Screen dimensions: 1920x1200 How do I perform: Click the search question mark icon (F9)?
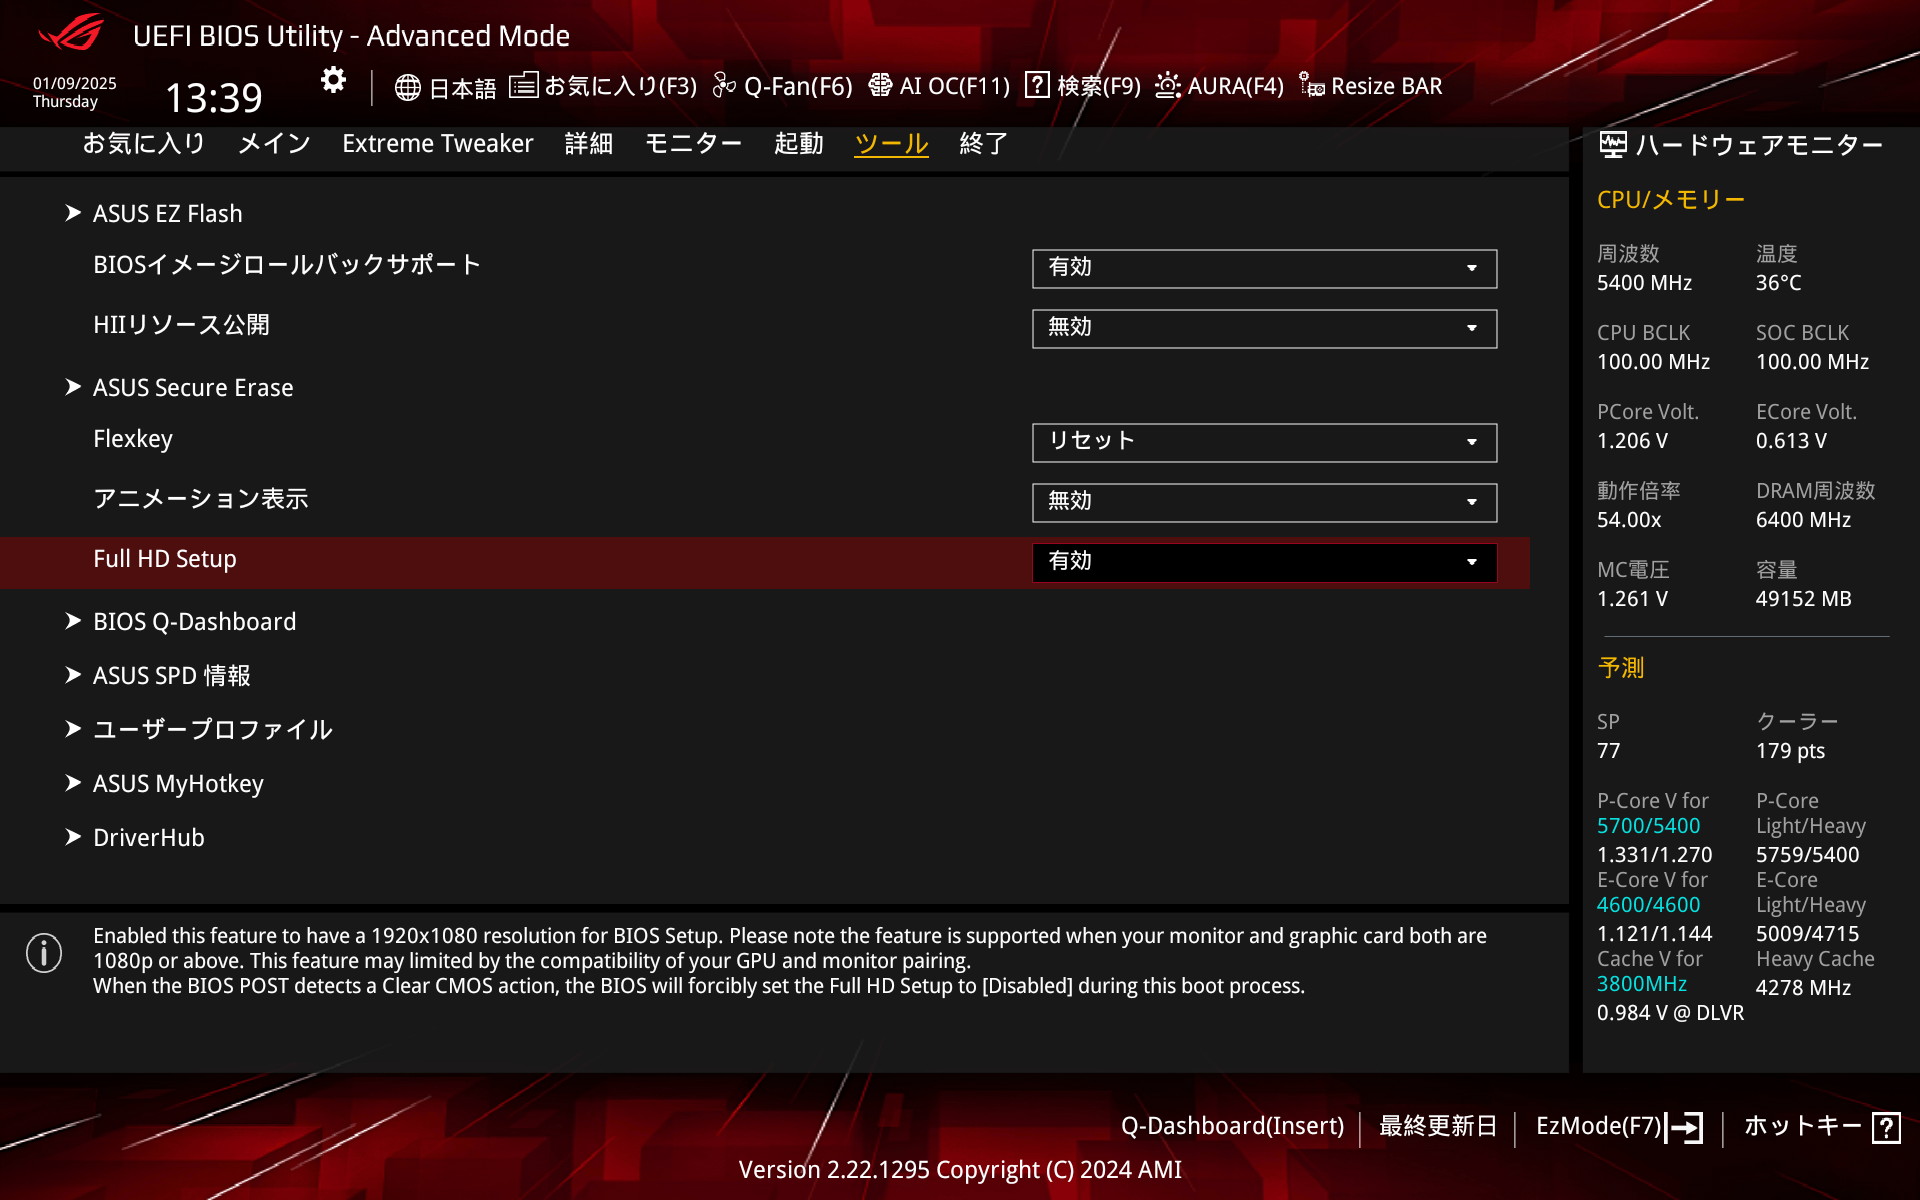[x=1038, y=86]
